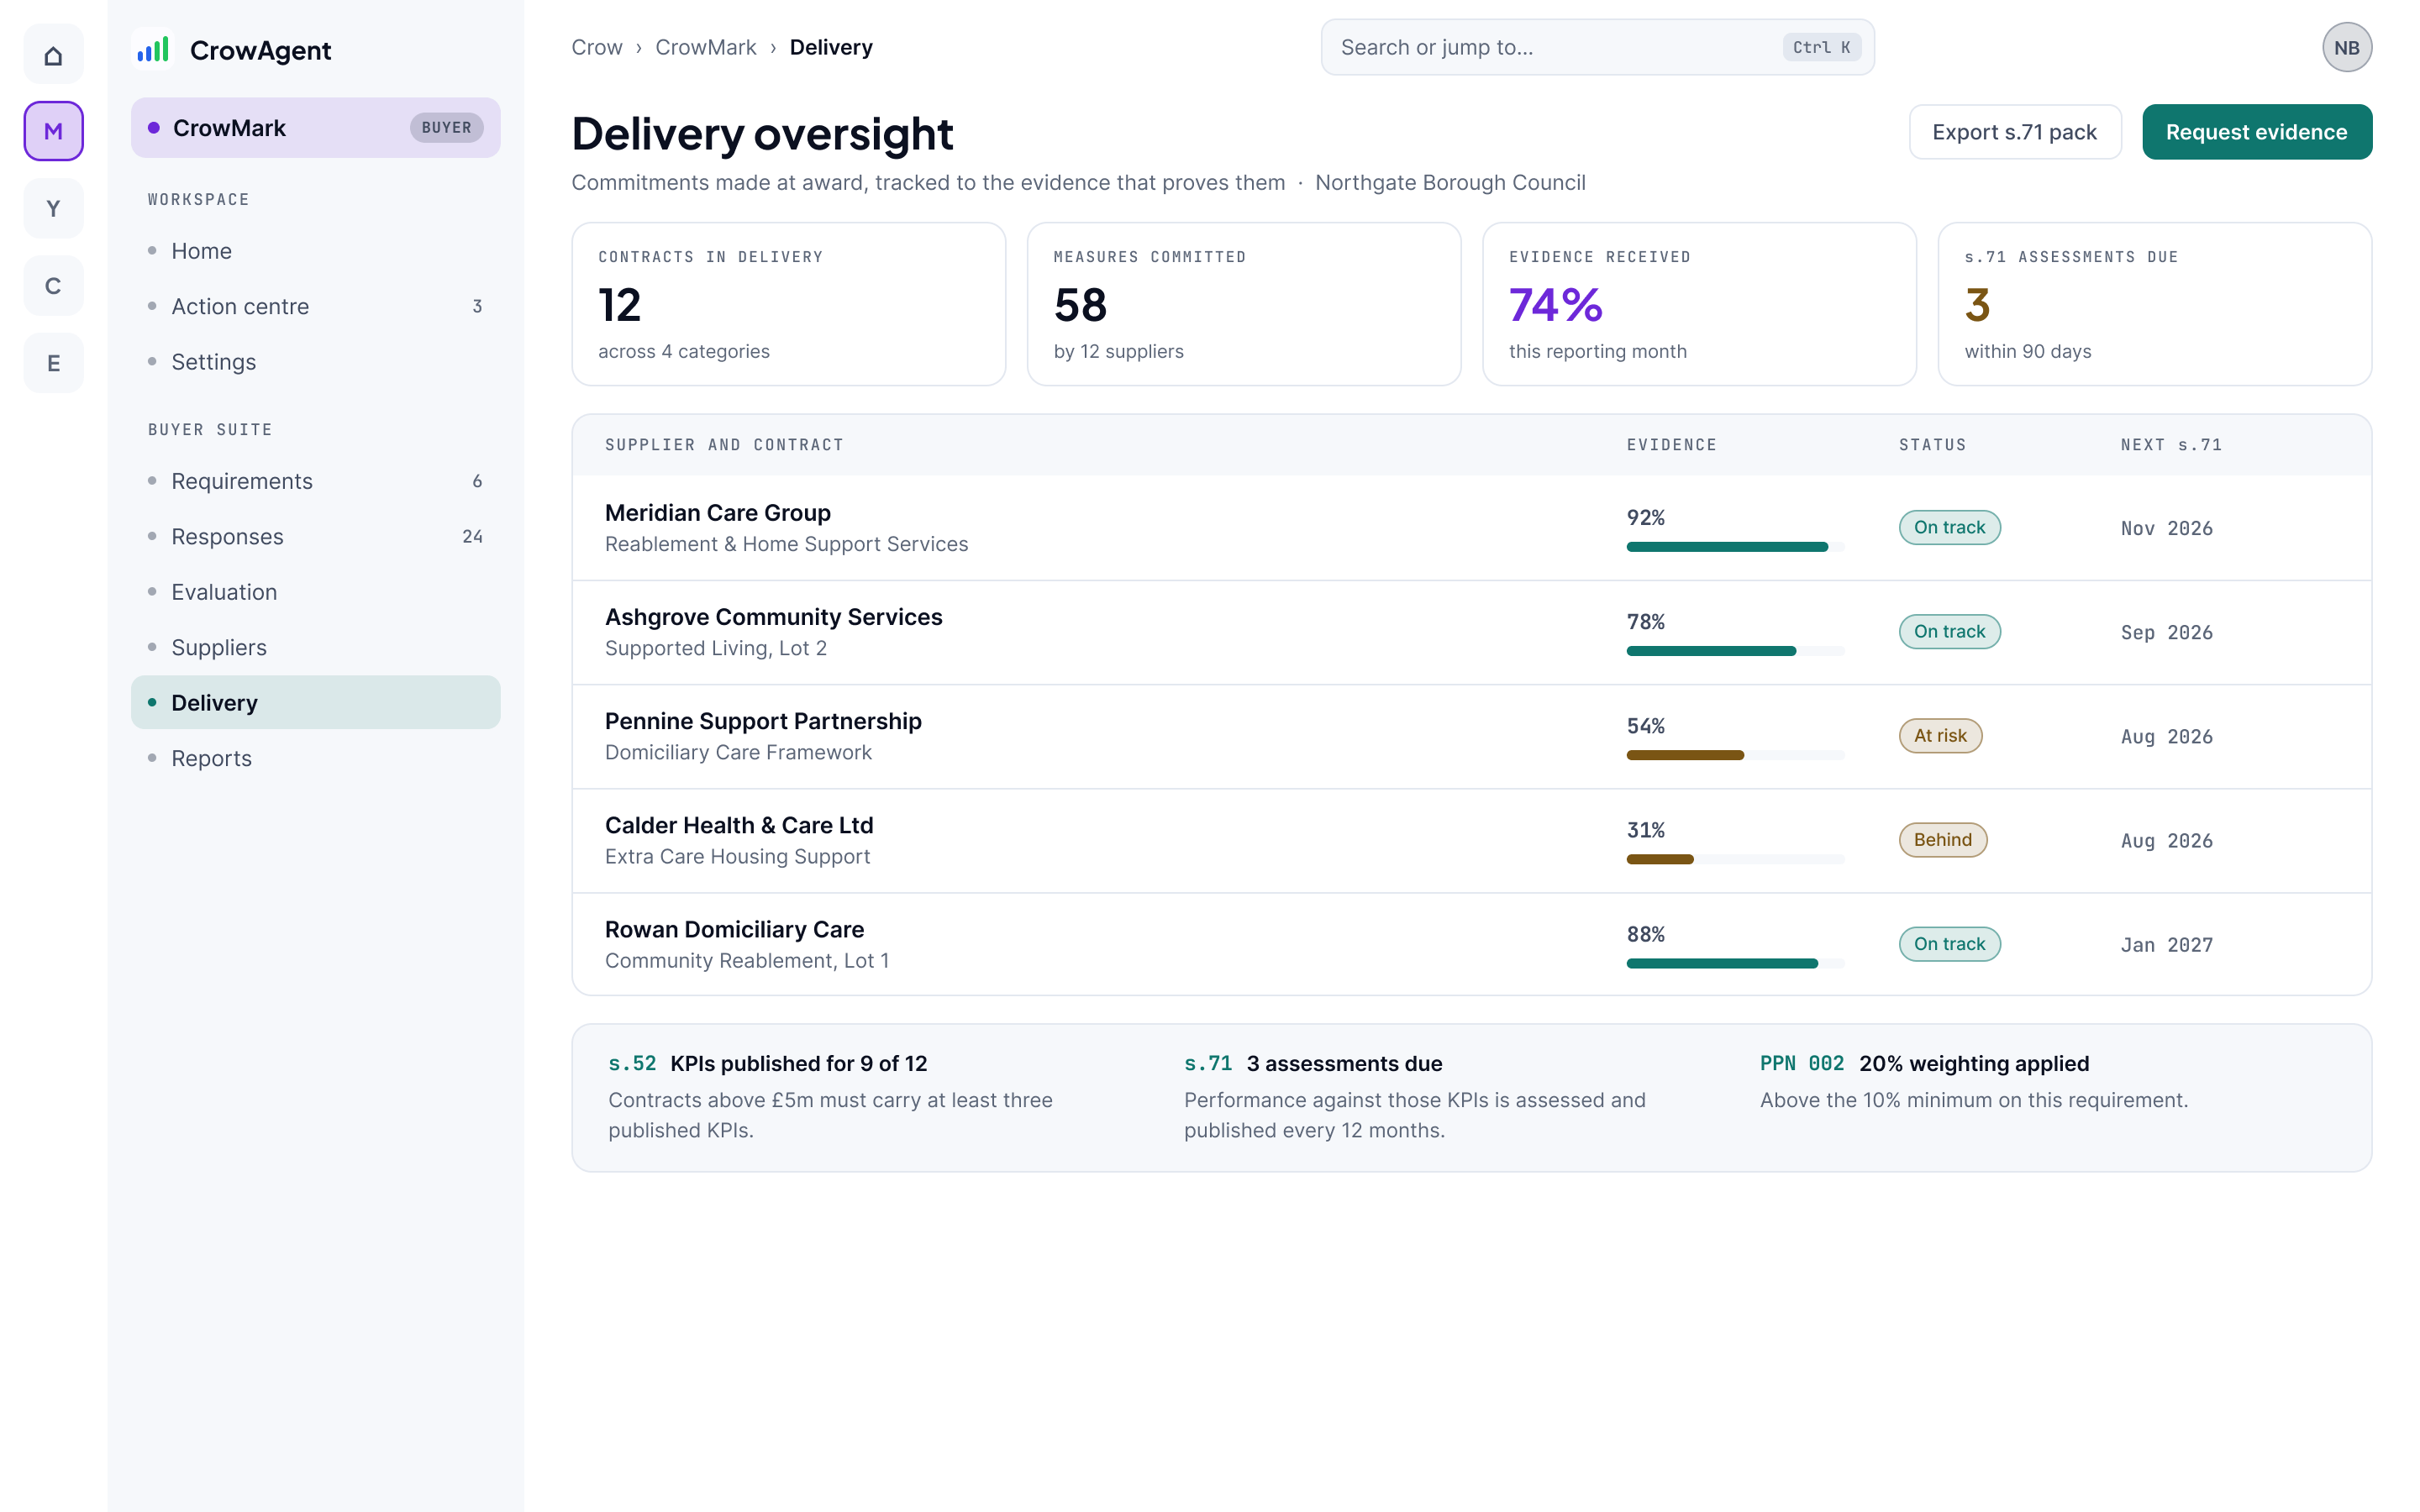
Task: Open the NB user avatar
Action: coord(2346,47)
